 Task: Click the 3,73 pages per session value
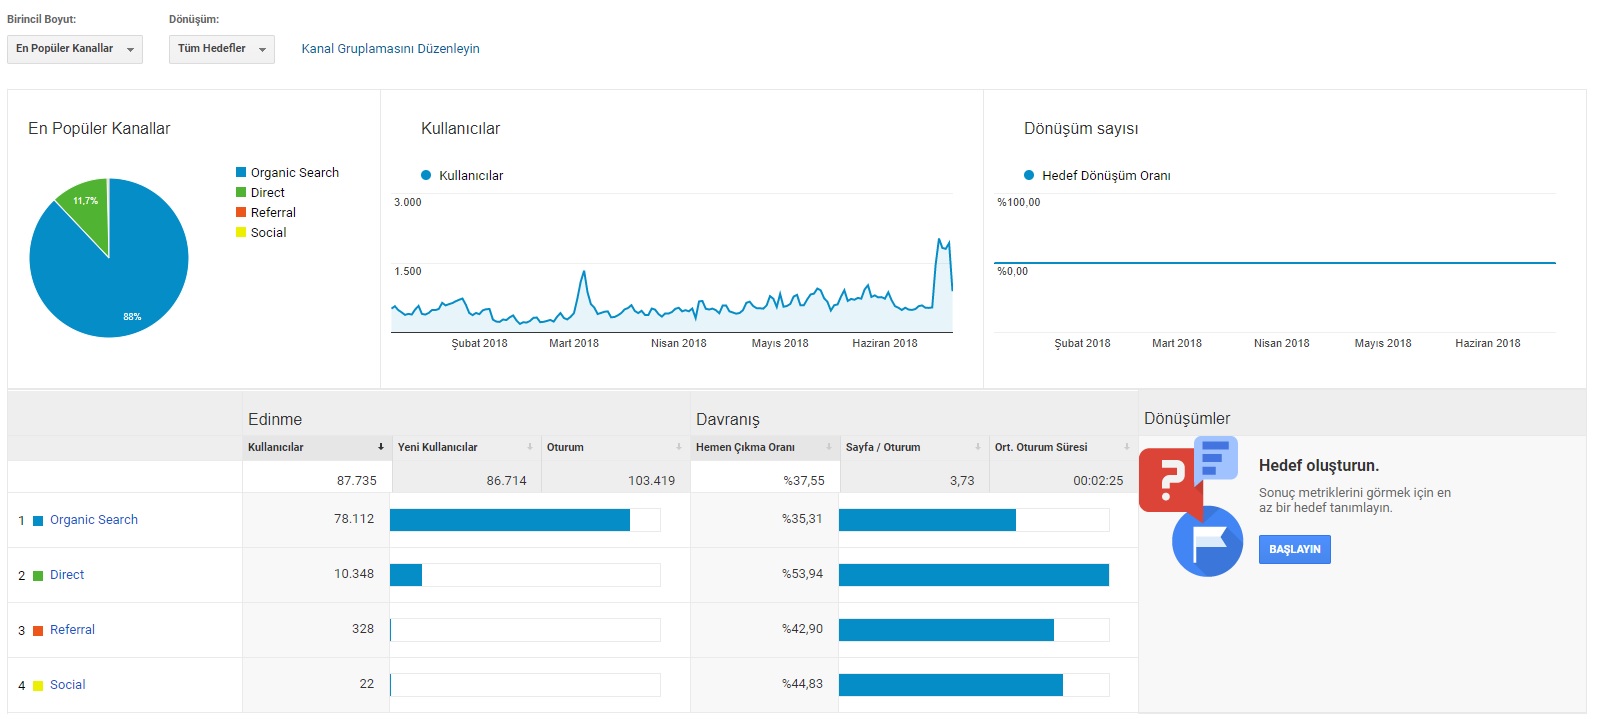[962, 481]
